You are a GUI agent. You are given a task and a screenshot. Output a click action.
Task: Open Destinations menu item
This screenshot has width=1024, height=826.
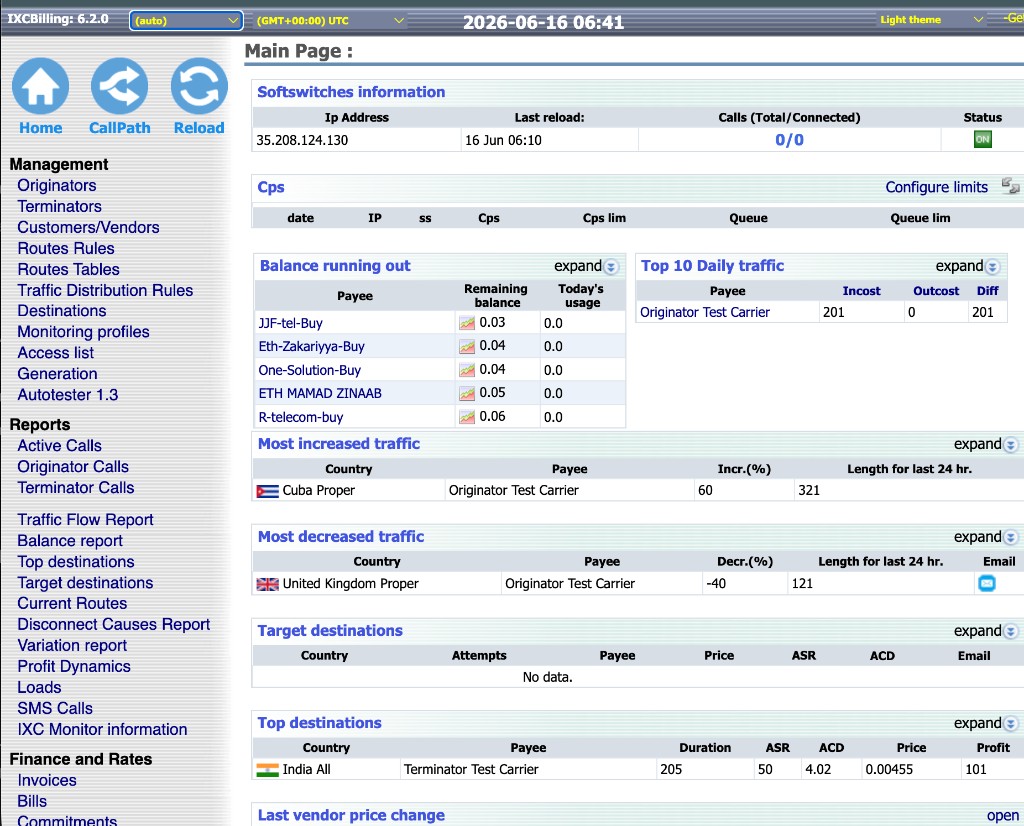click(62, 311)
